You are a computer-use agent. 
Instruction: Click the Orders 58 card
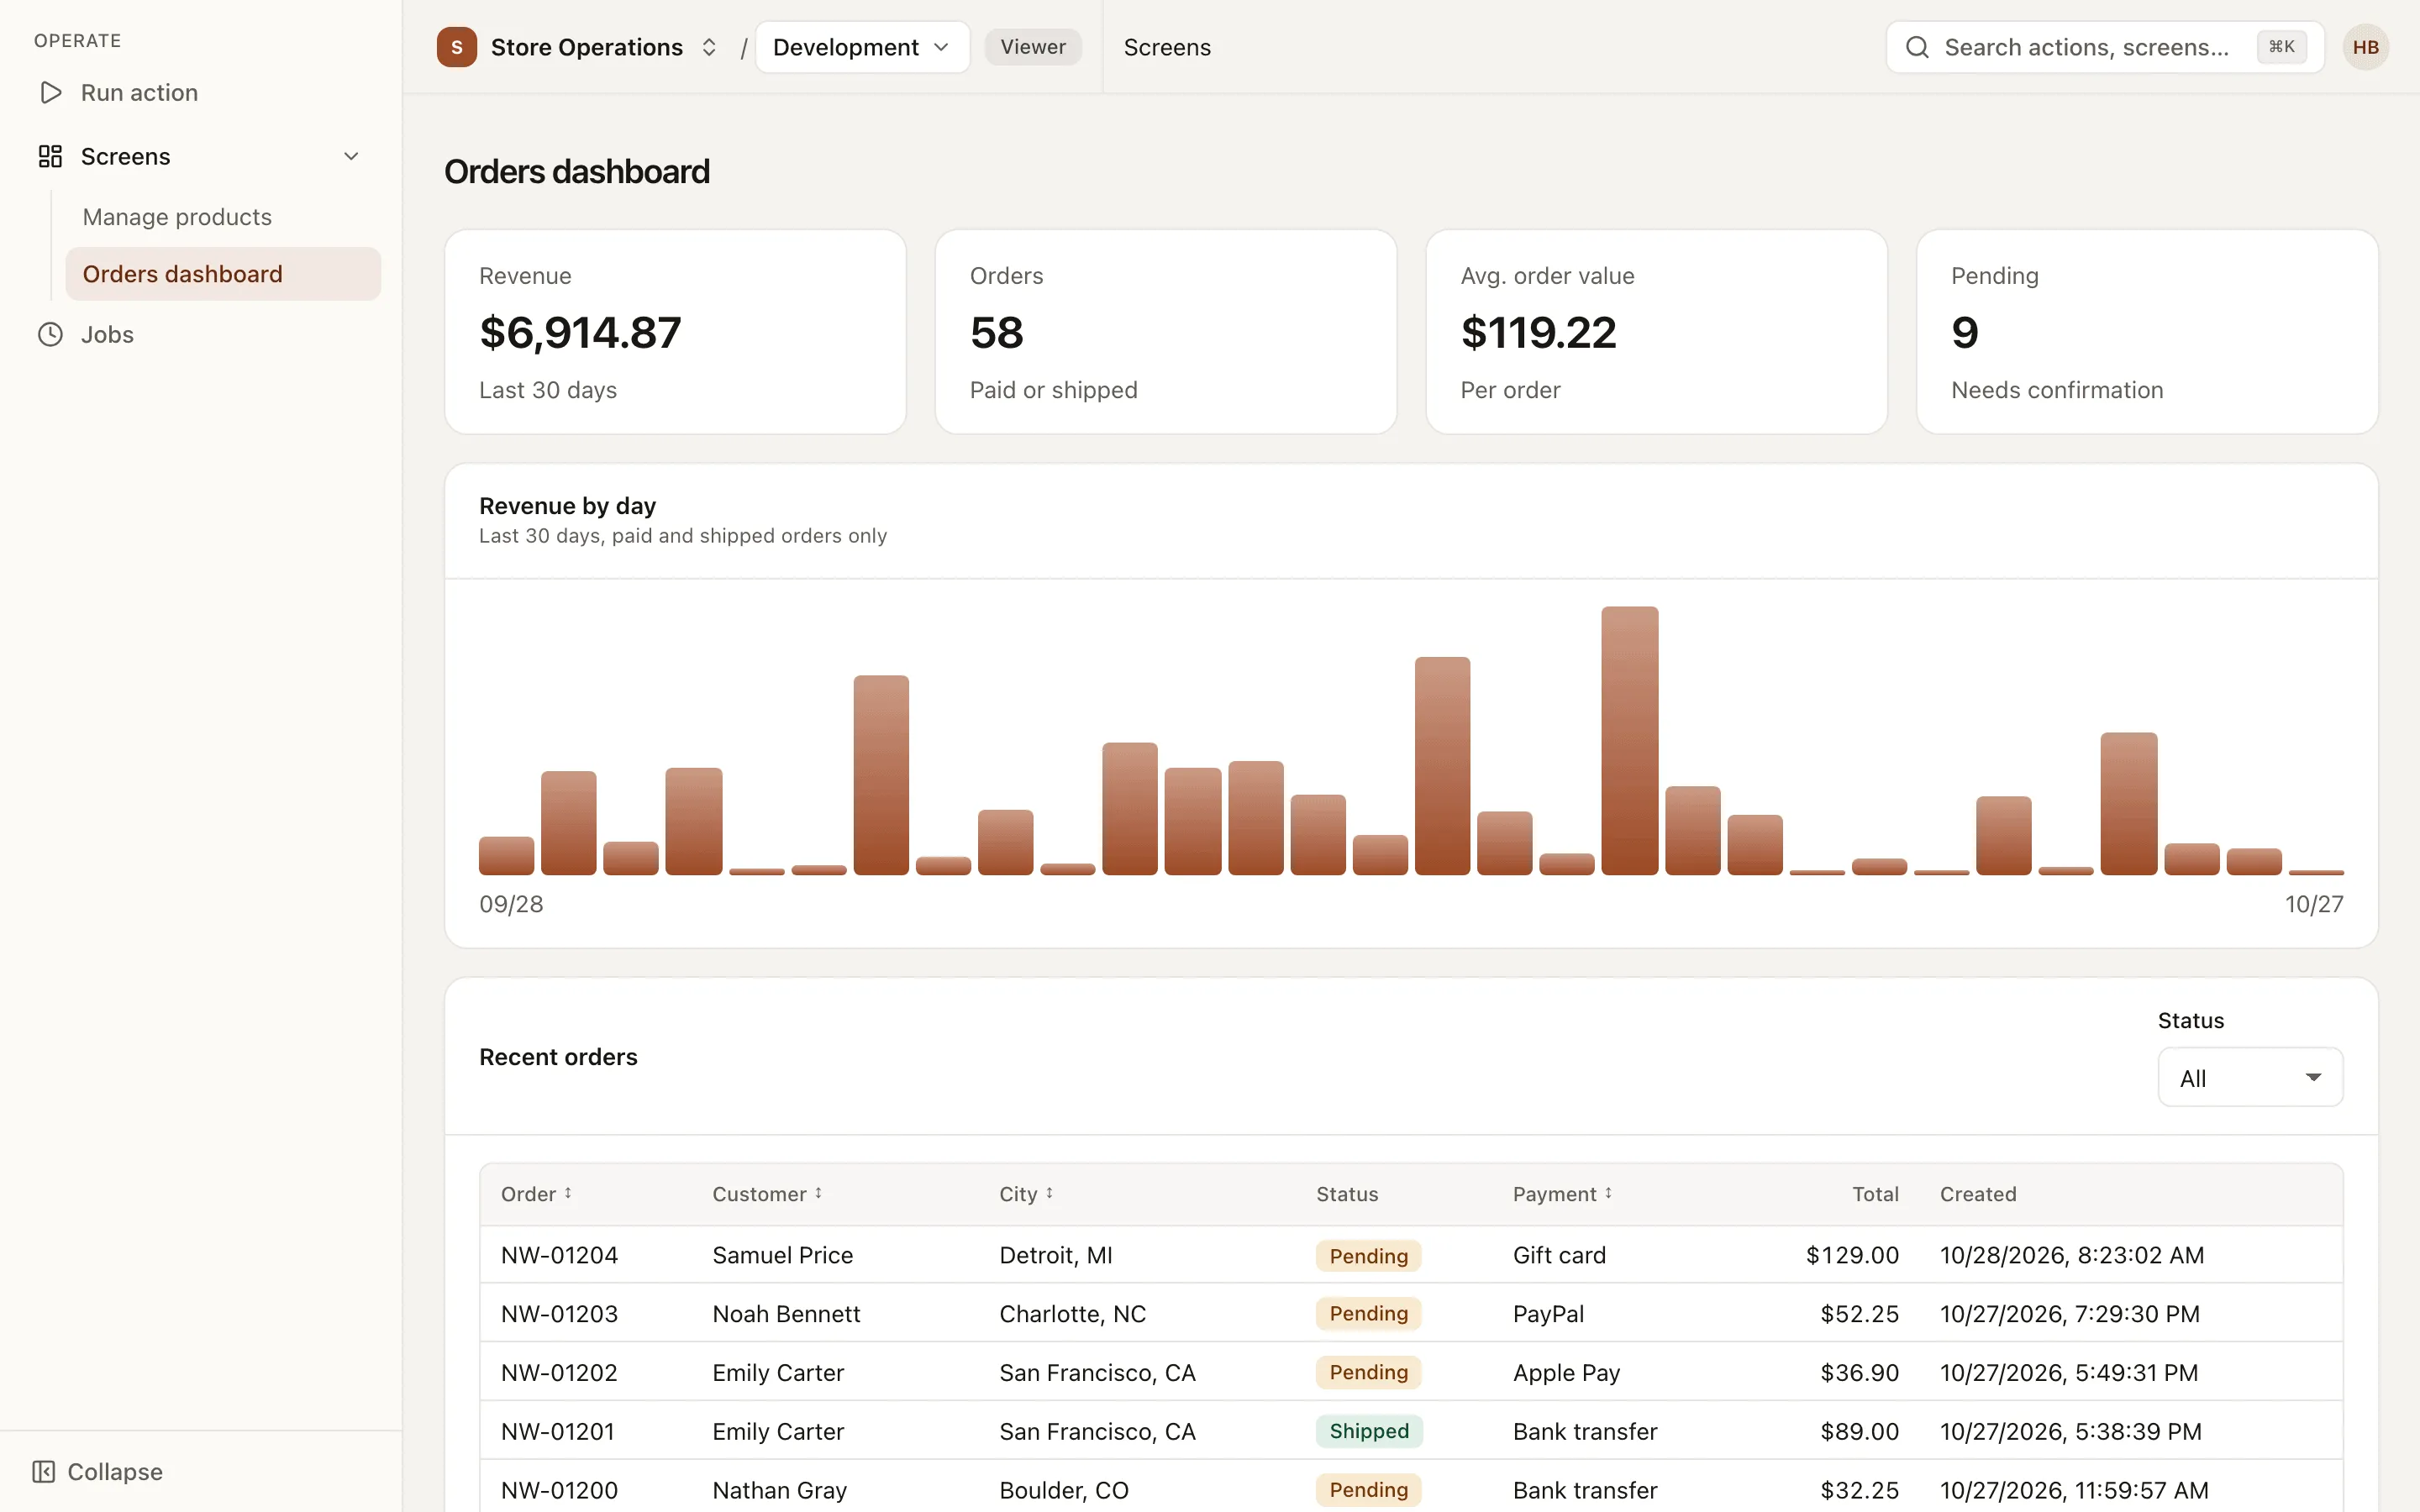pyautogui.click(x=1166, y=332)
